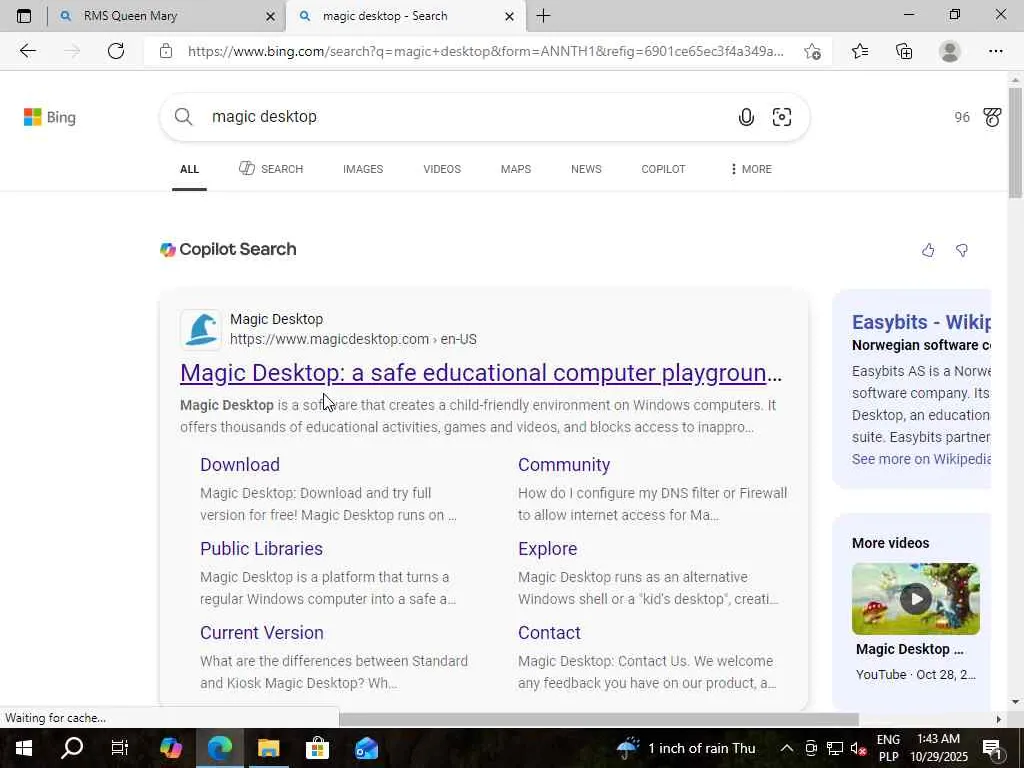Viewport: 1024px width, 768px height.
Task: Switch to COPILOT tab
Action: click(664, 169)
